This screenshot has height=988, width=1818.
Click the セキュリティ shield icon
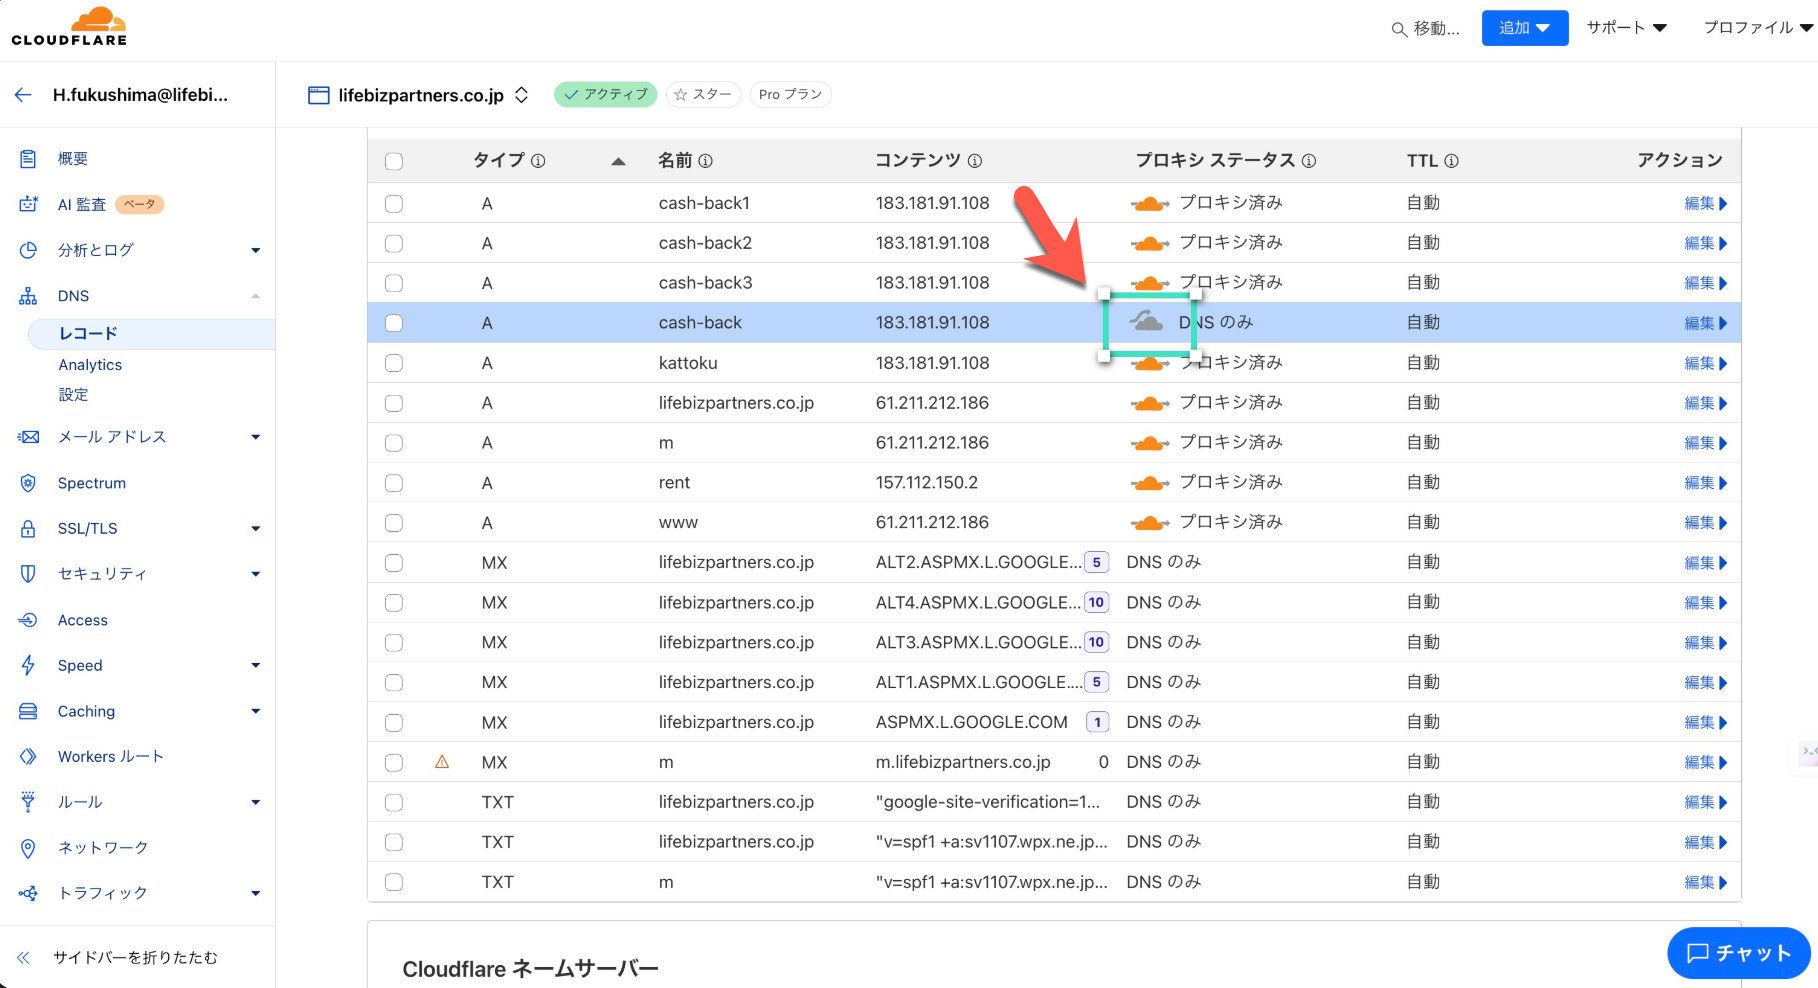pos(28,574)
